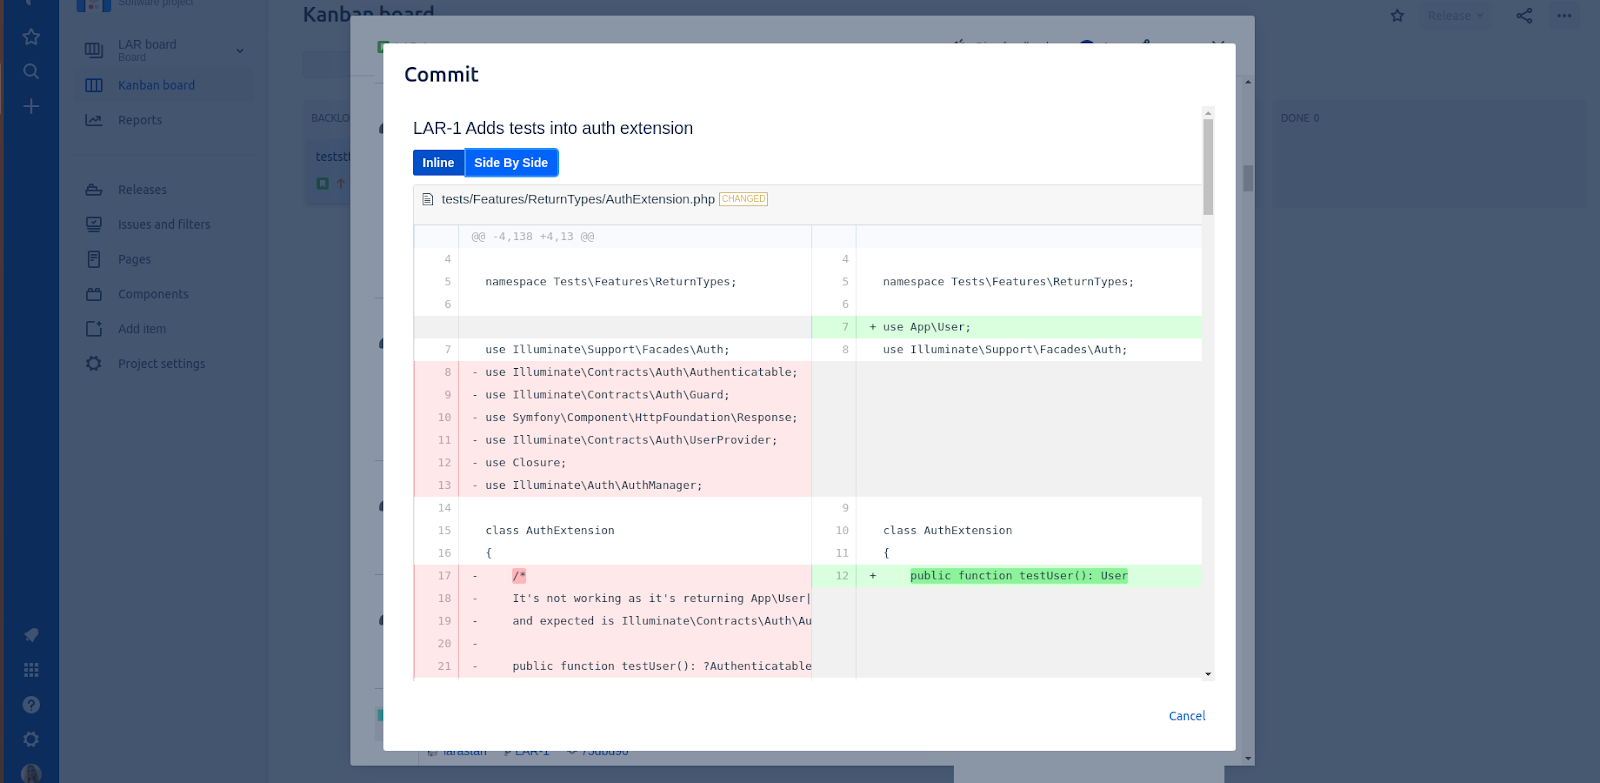Click the CHANGED status badge
Screen dimensions: 1600x783
coord(743,199)
